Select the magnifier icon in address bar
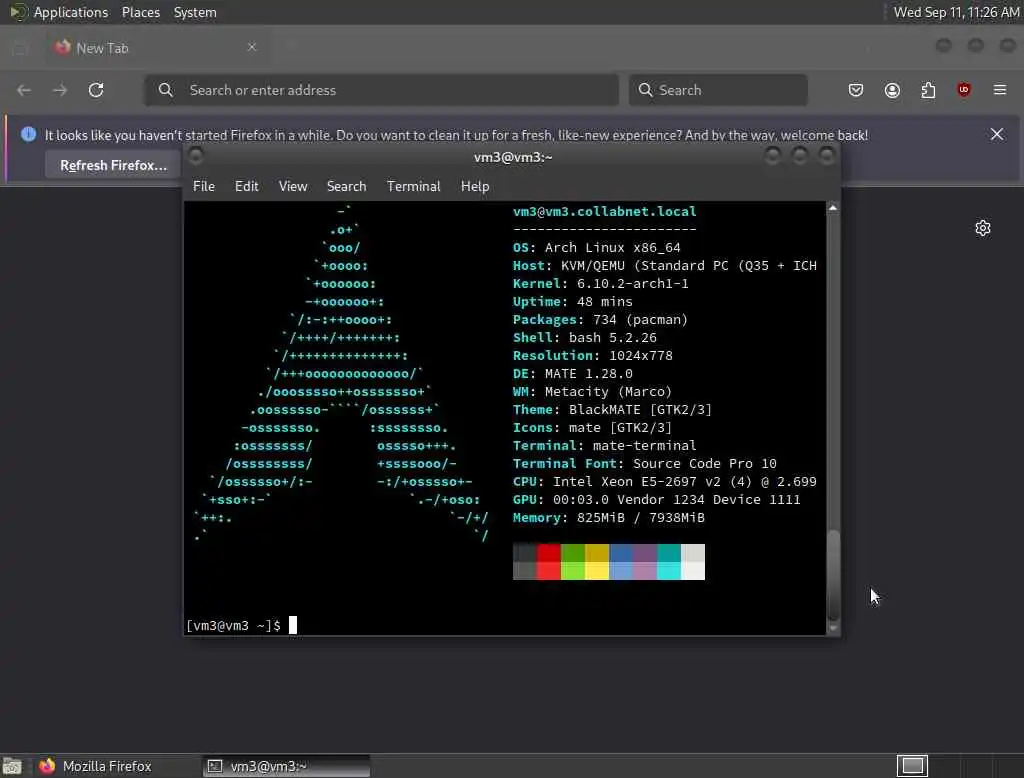Screen dimensions: 1024x778 166,90
